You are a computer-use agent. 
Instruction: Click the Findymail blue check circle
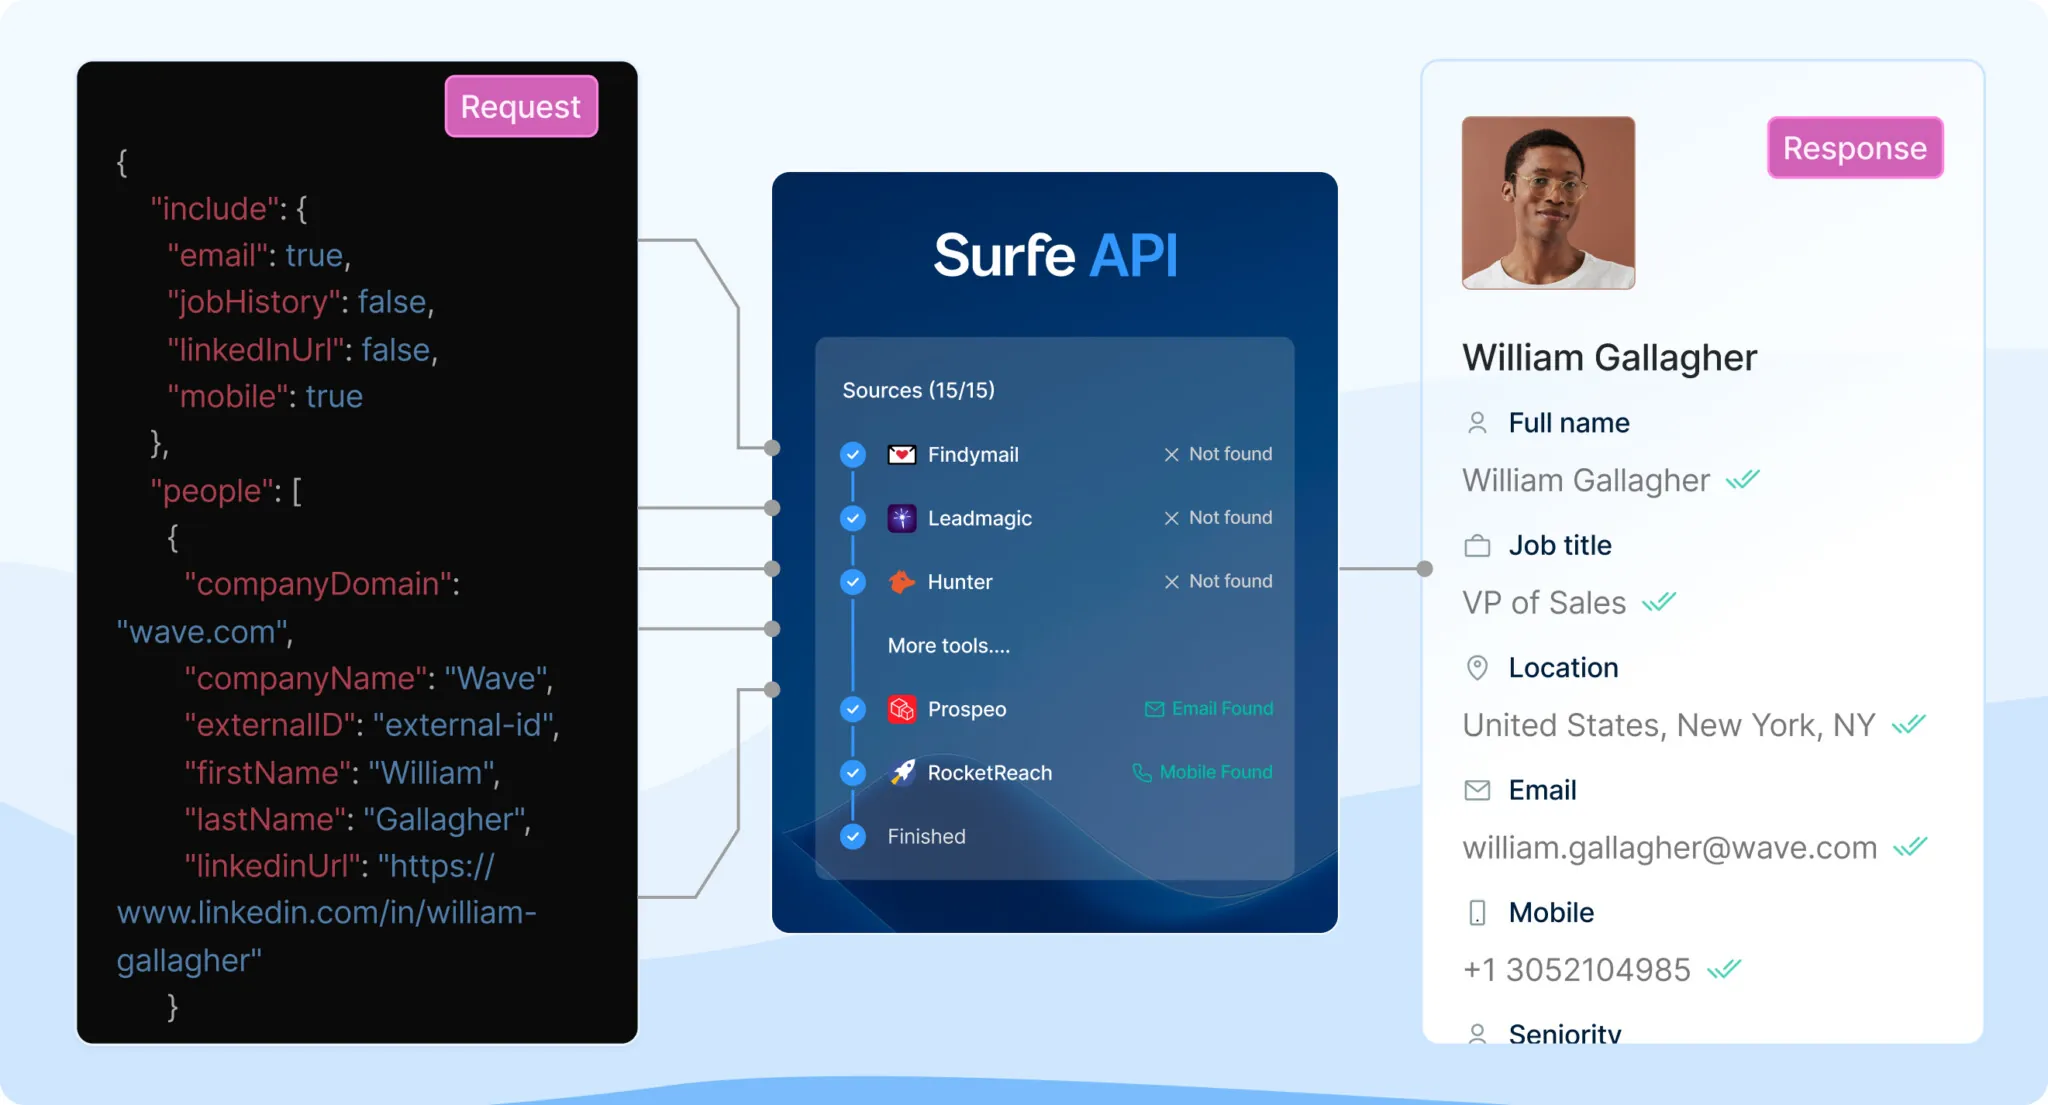pos(853,455)
